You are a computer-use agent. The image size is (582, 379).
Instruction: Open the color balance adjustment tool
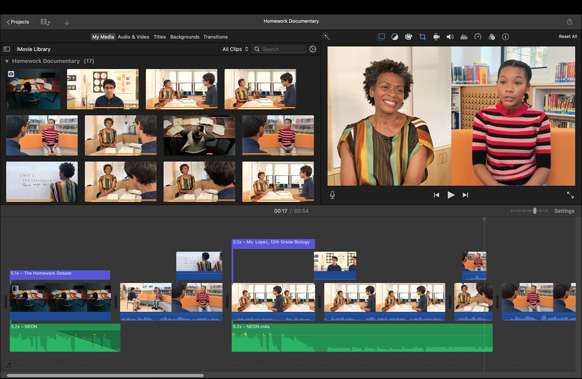tap(395, 37)
